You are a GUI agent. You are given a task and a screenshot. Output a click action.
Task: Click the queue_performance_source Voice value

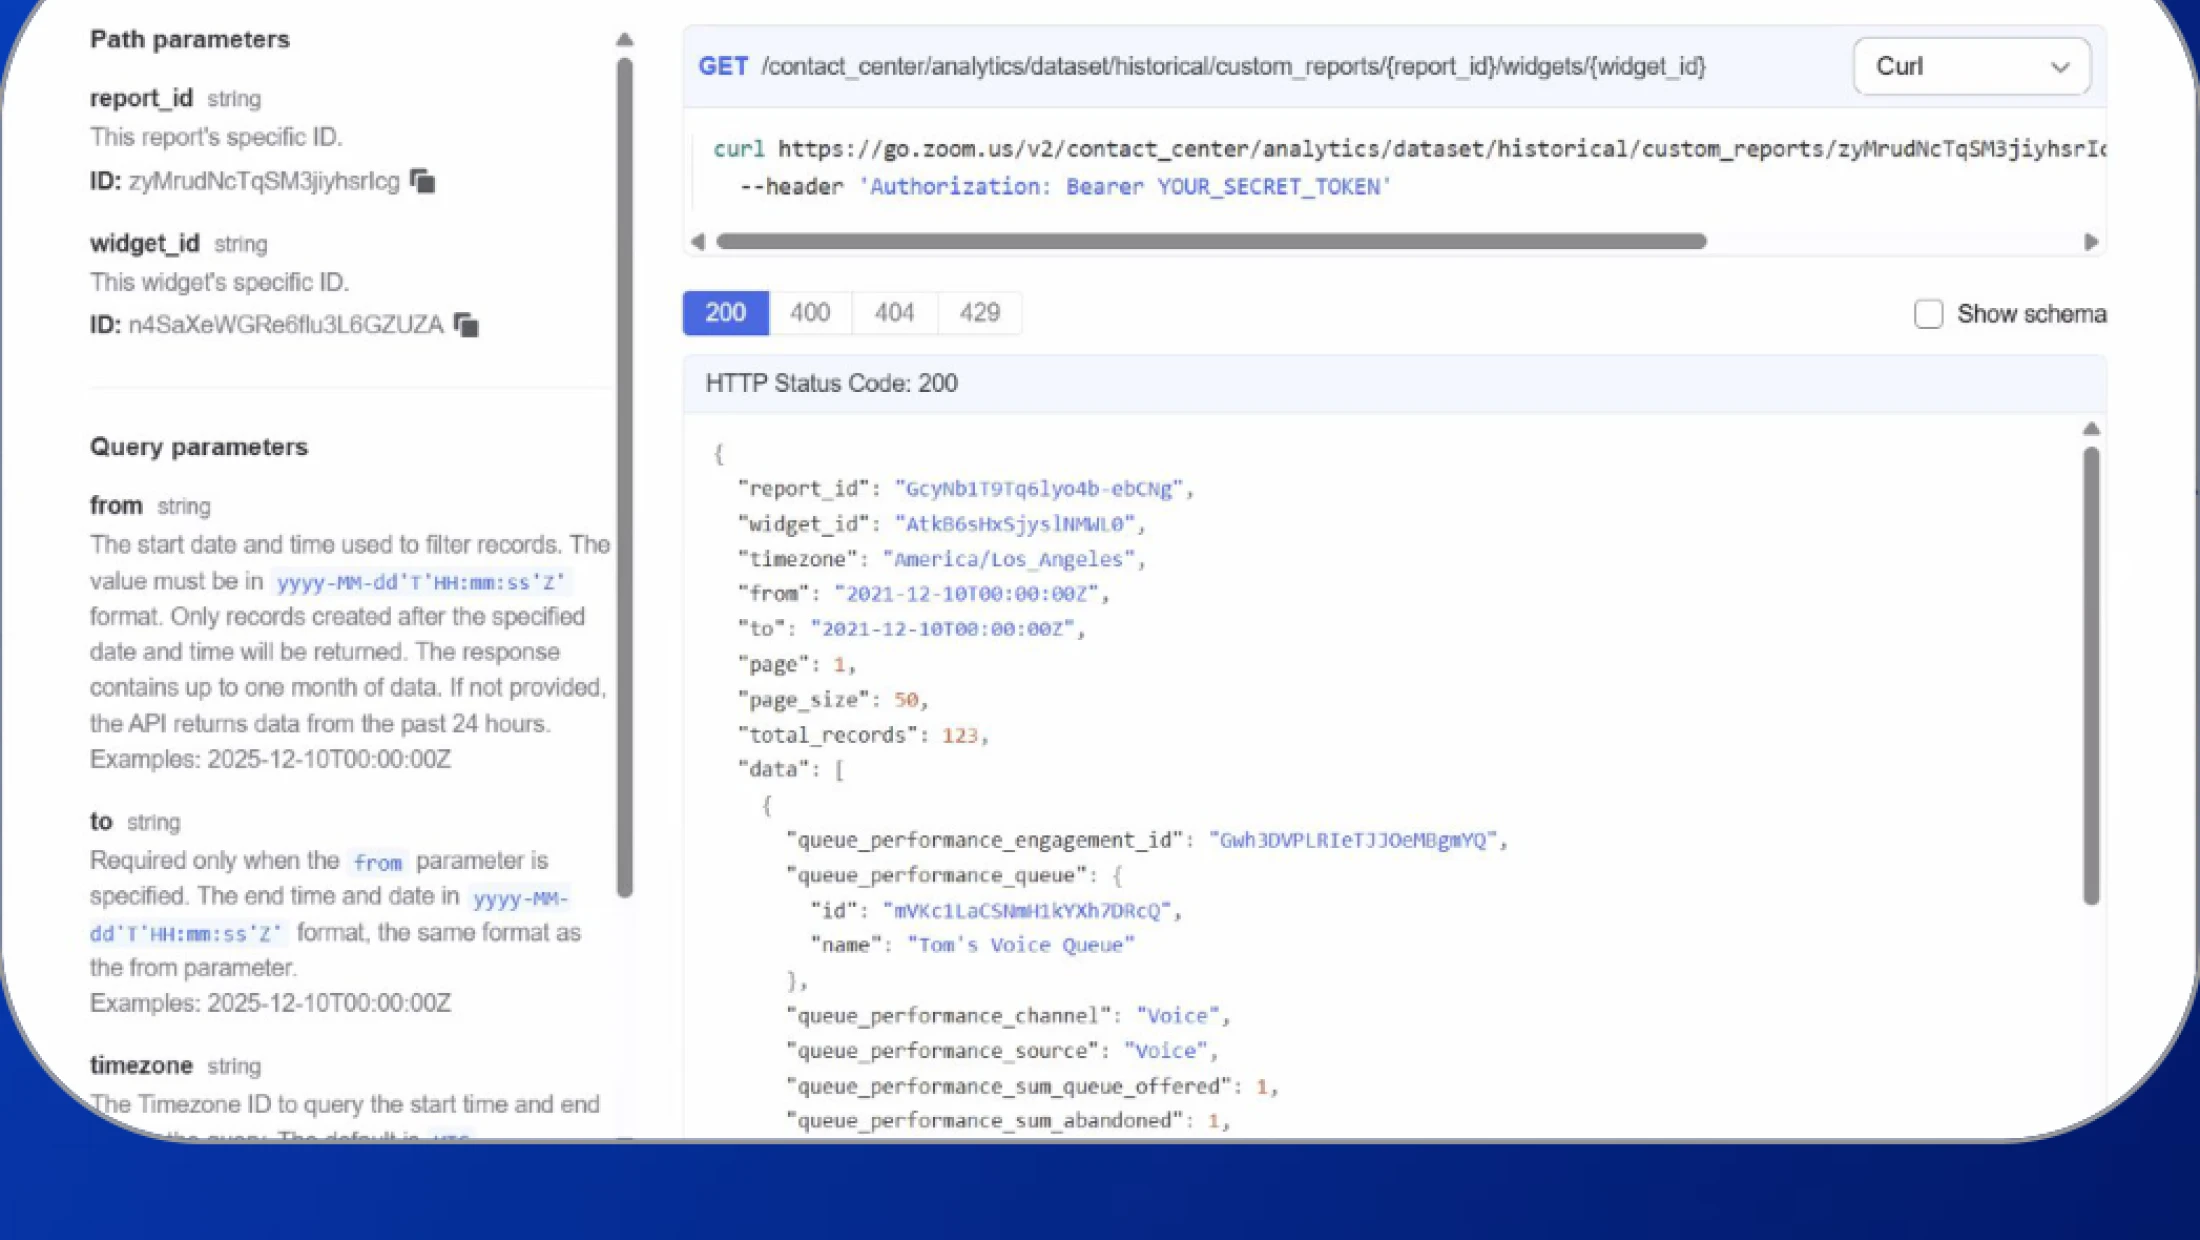[1165, 1051]
